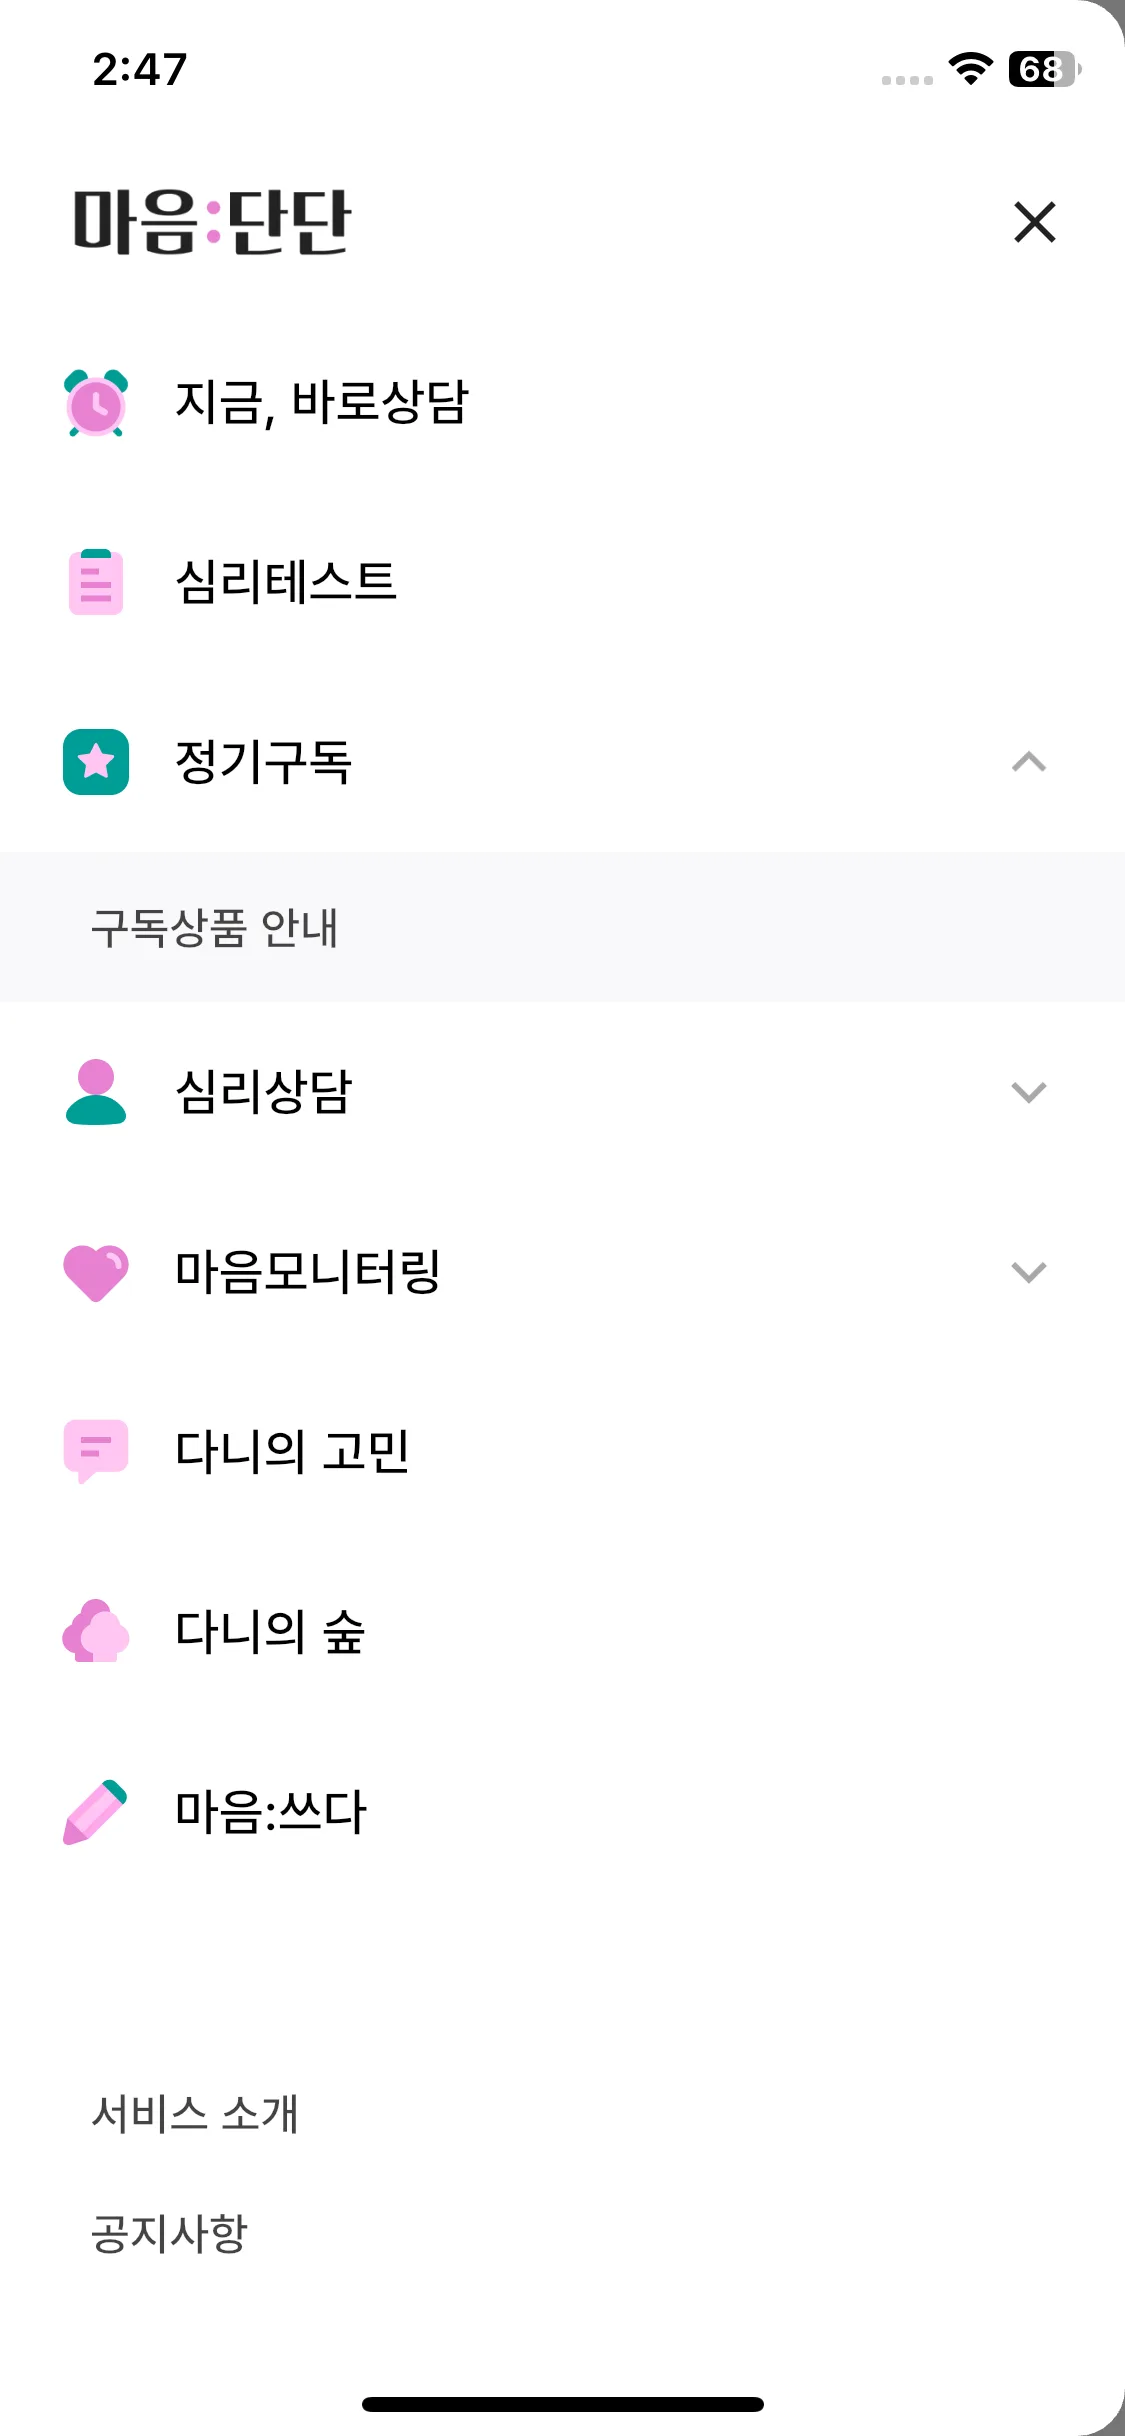
Task: Tap the 마음:단단 logo
Action: coord(212,222)
